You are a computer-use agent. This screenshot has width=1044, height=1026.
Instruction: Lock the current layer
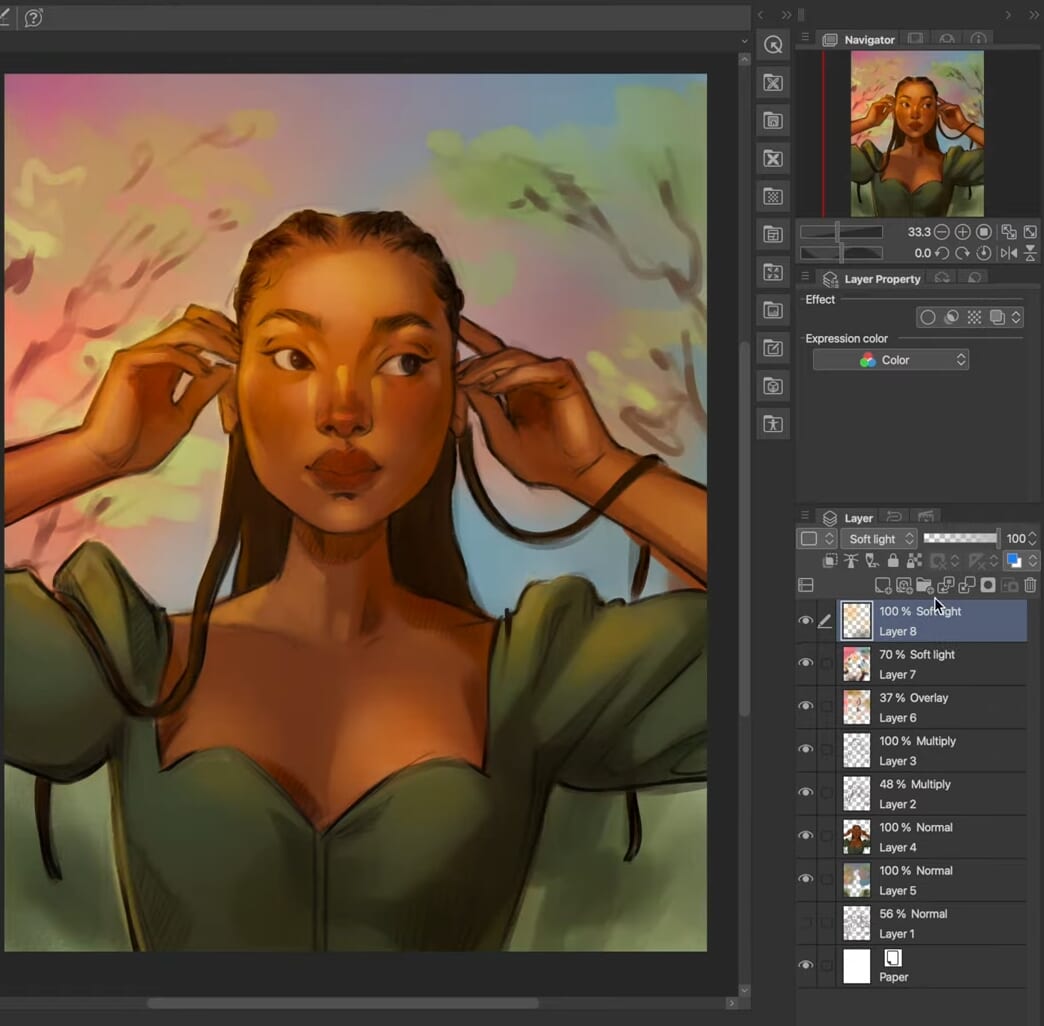(894, 560)
